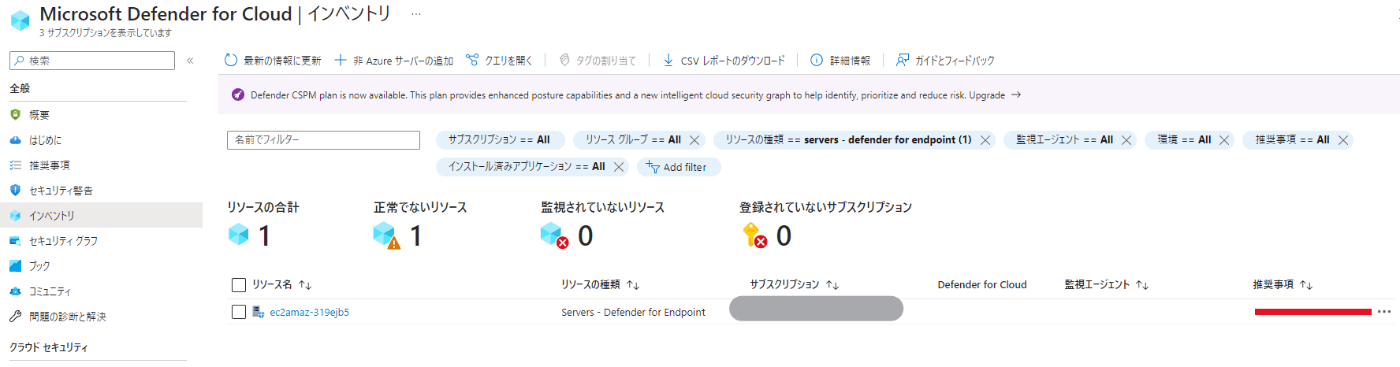Click the Add filter button
This screenshot has width=1400, height=367.
pyautogui.click(x=679, y=166)
